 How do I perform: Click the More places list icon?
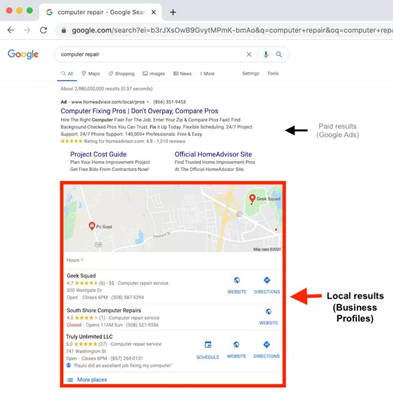70,380
